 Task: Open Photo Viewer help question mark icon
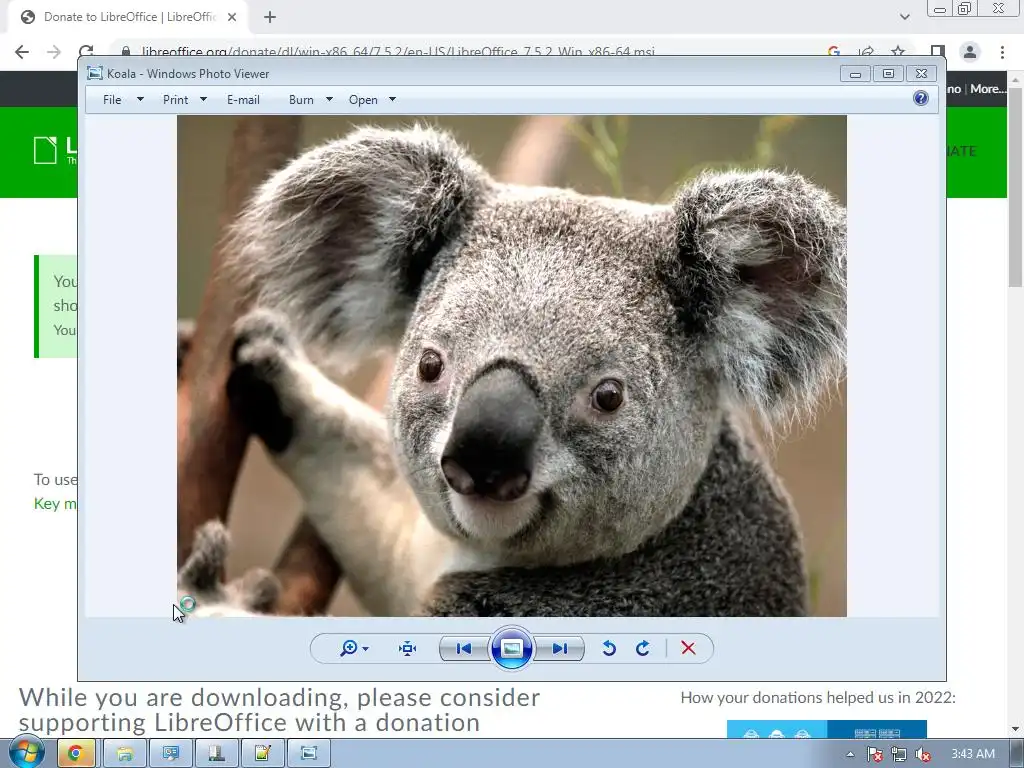point(921,99)
